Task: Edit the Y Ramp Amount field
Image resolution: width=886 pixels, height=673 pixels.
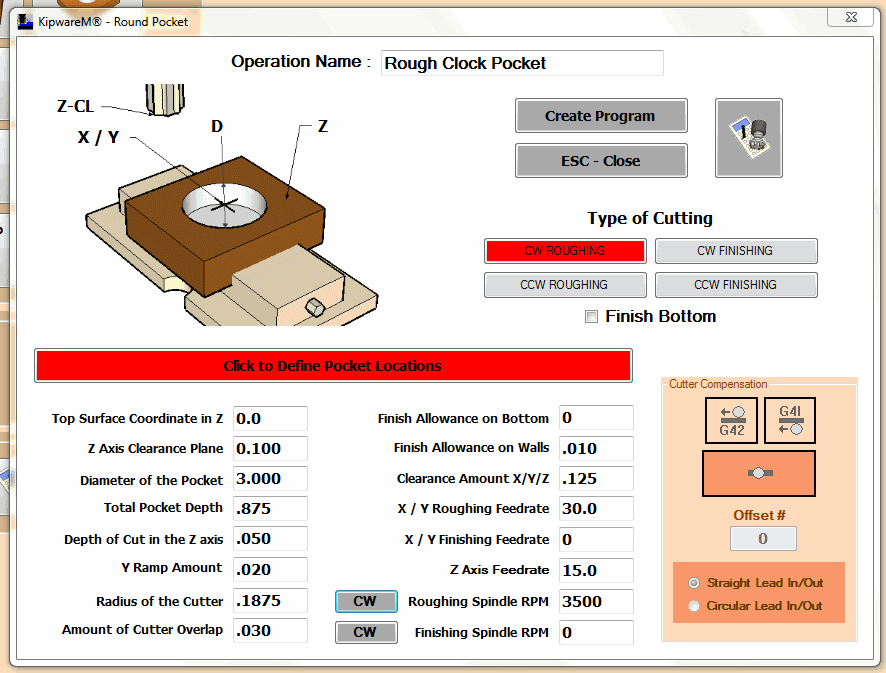Action: (x=270, y=570)
